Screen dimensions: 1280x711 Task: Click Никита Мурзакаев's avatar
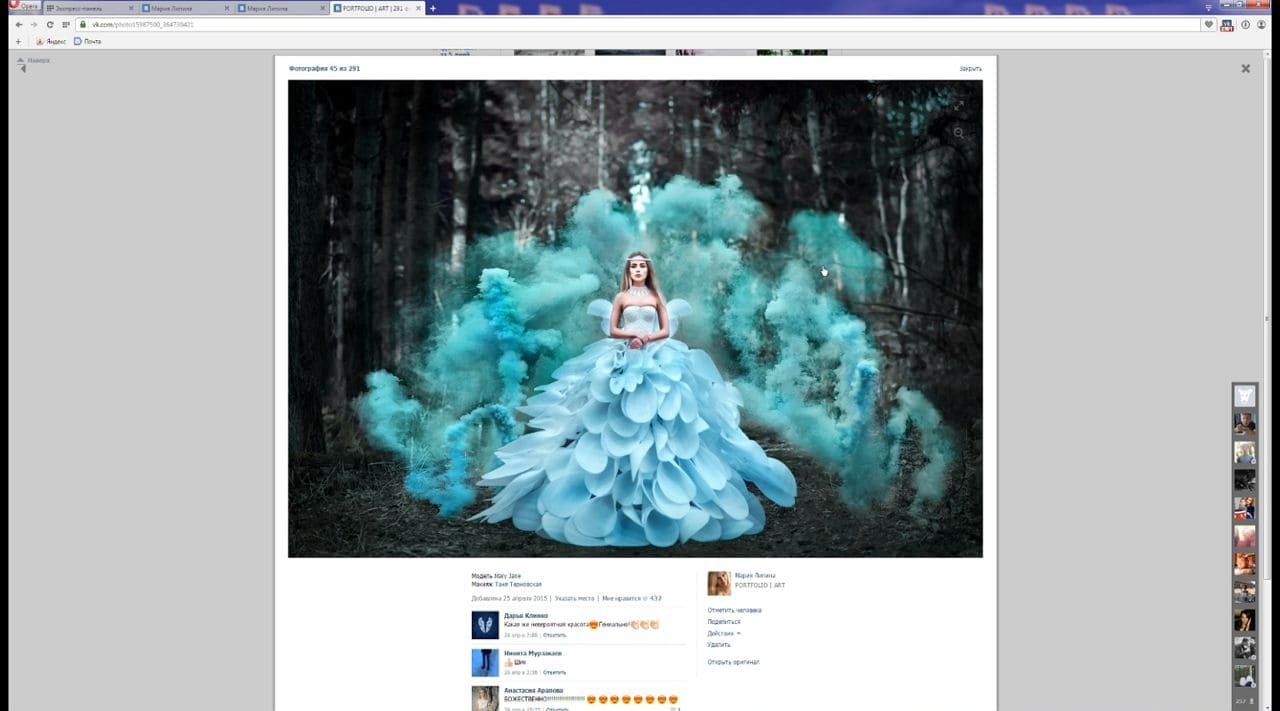click(x=485, y=662)
